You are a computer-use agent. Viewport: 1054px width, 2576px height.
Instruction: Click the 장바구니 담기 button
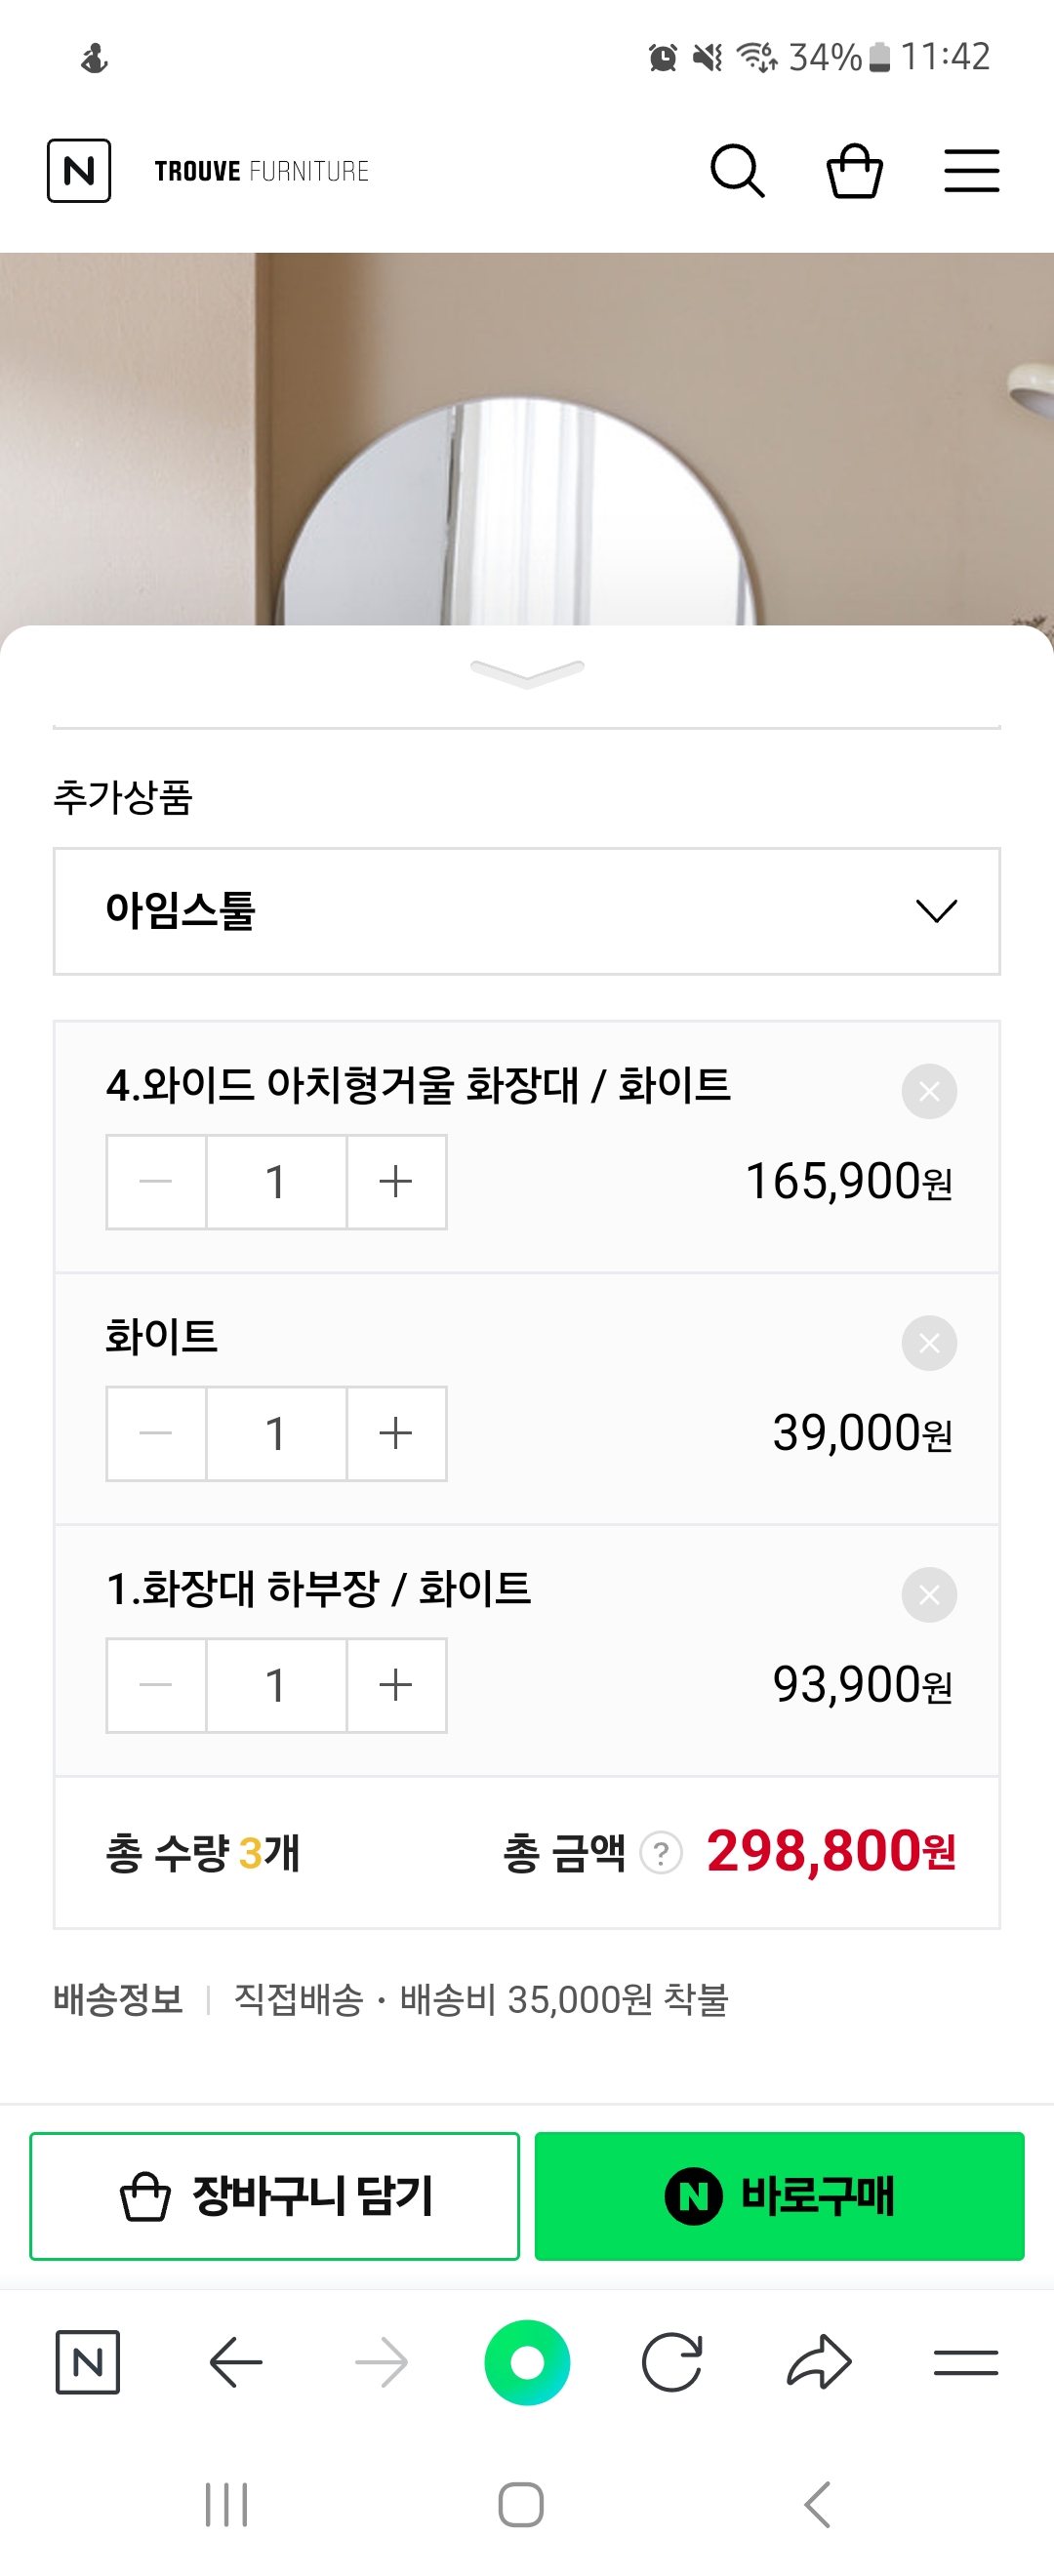click(x=275, y=2196)
